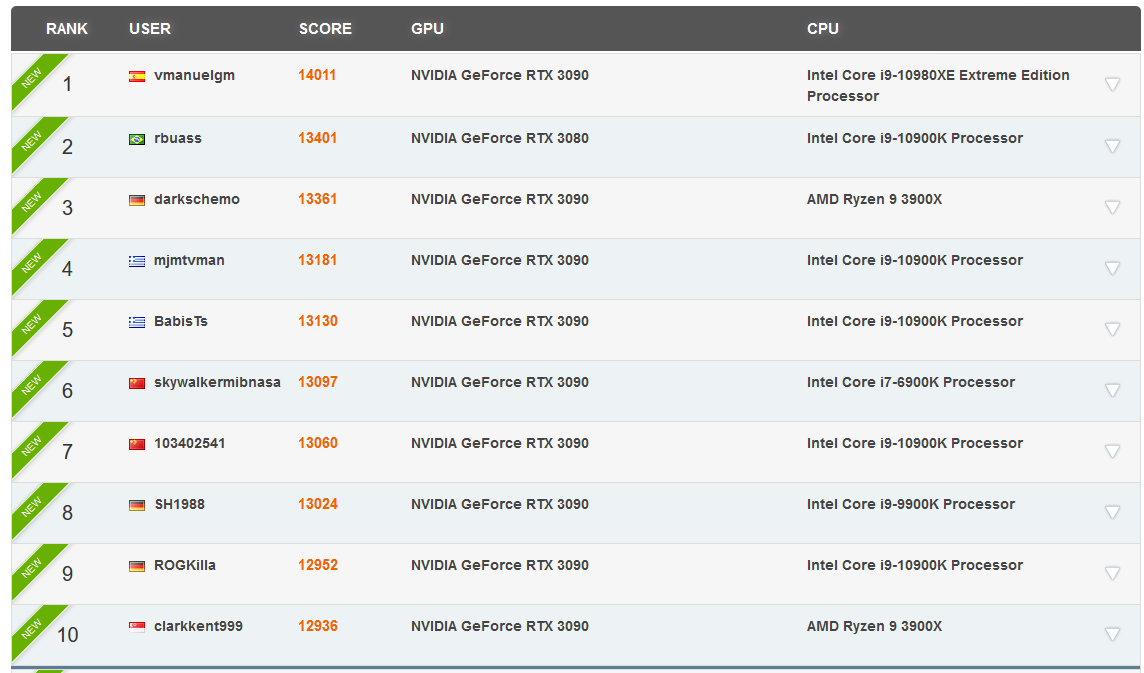This screenshot has height=673, width=1144.
Task: Open score 13097 result
Action: click(x=317, y=382)
